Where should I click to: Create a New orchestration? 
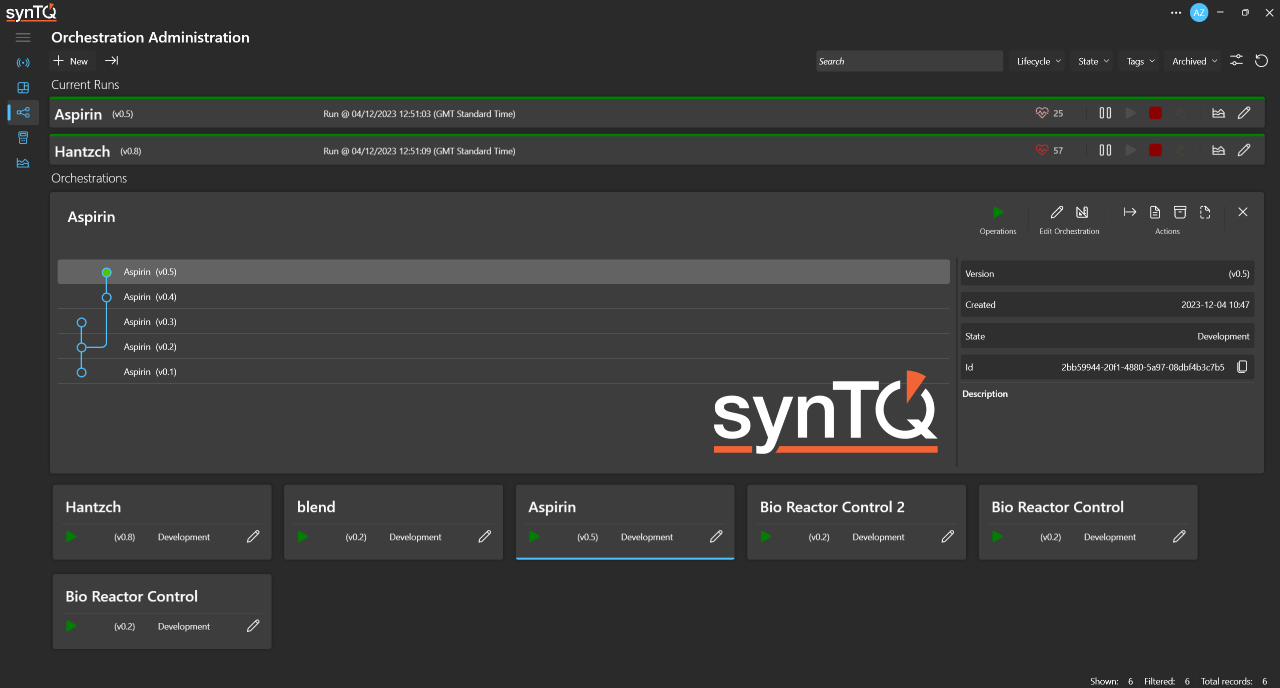pos(70,61)
